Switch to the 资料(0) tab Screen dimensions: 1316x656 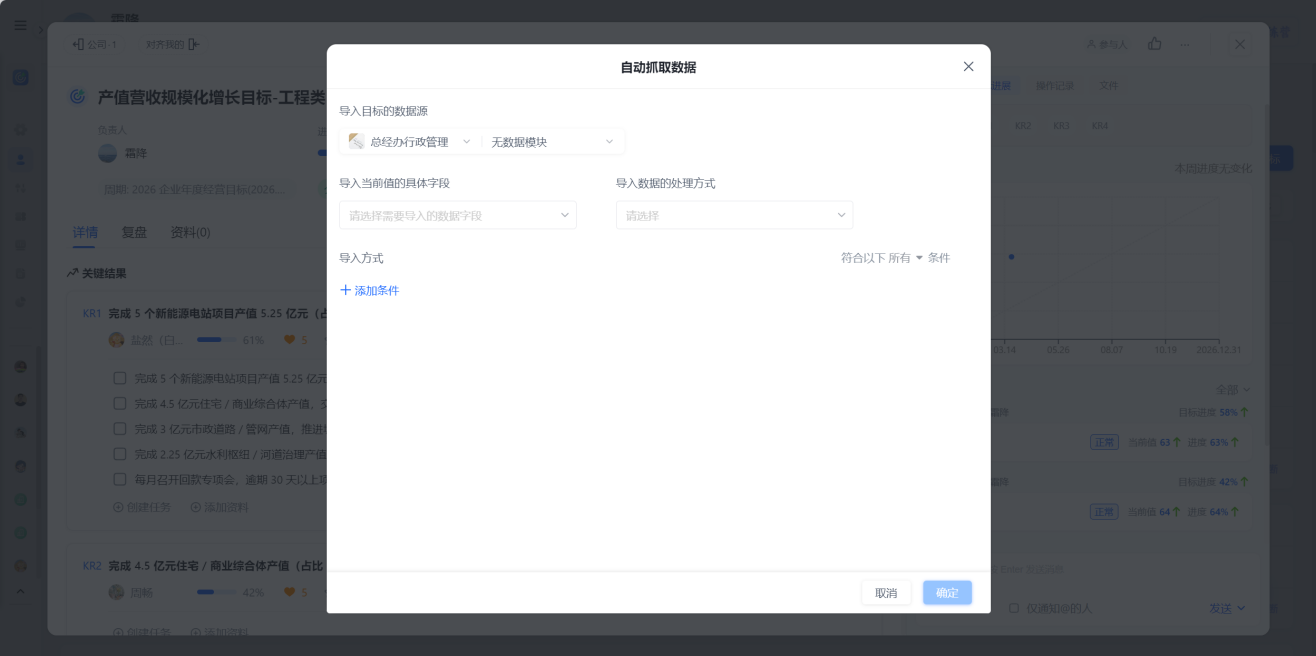click(190, 232)
